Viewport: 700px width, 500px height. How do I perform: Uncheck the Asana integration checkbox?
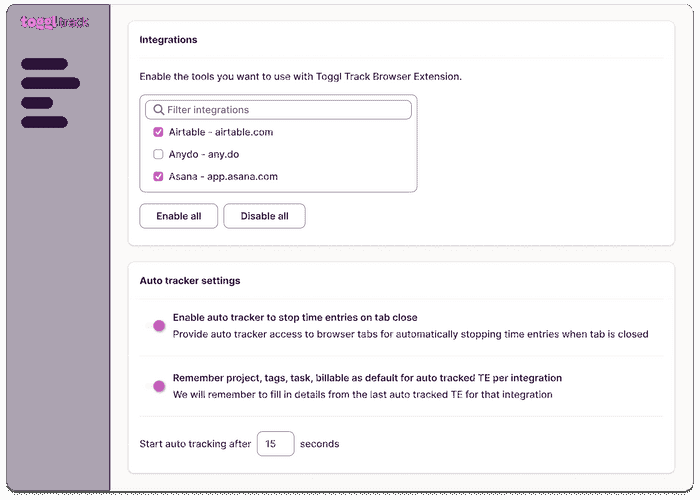point(158,177)
